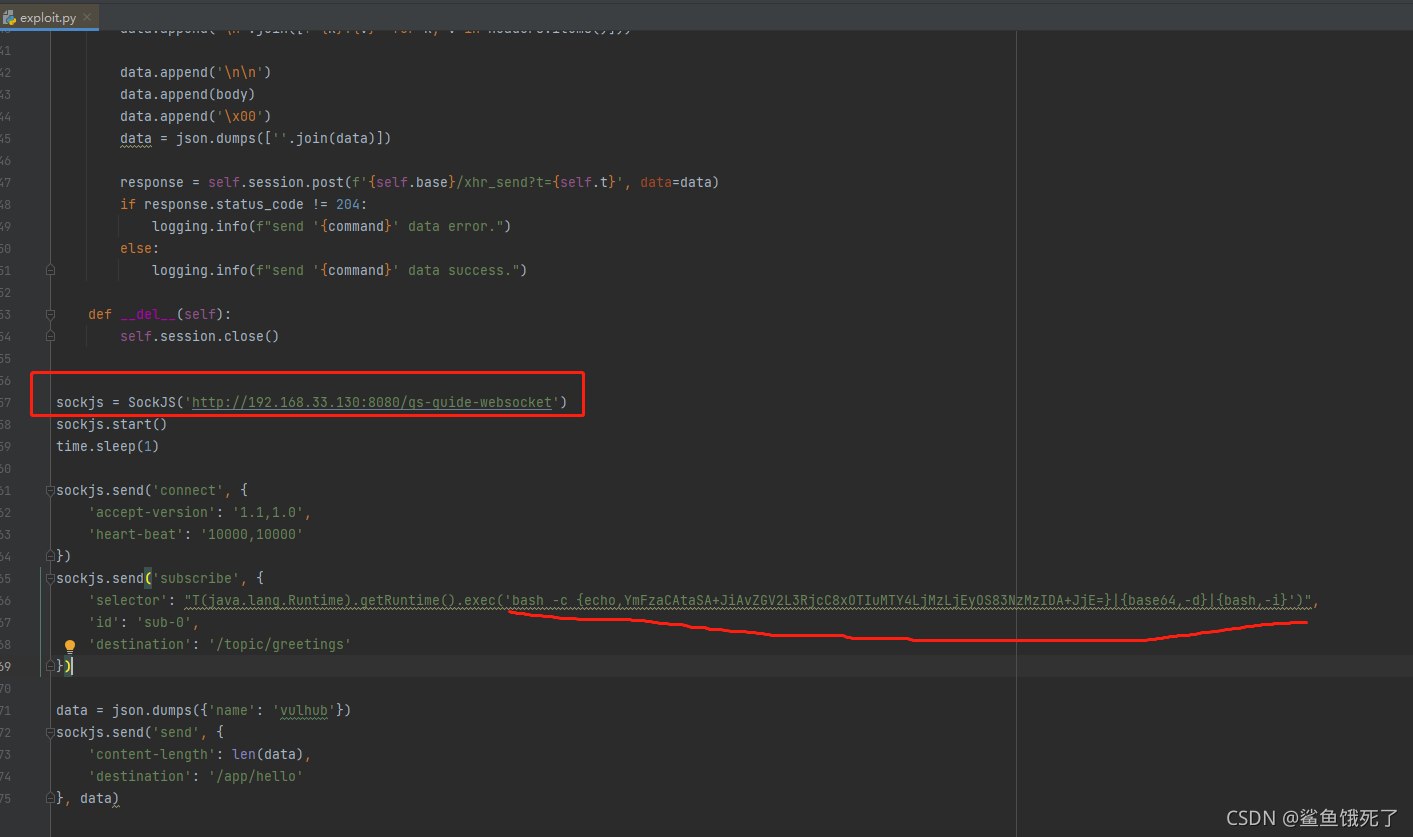1413x837 pixels.
Task: Click the '/topic/greetings' destination string
Action: click(x=279, y=644)
